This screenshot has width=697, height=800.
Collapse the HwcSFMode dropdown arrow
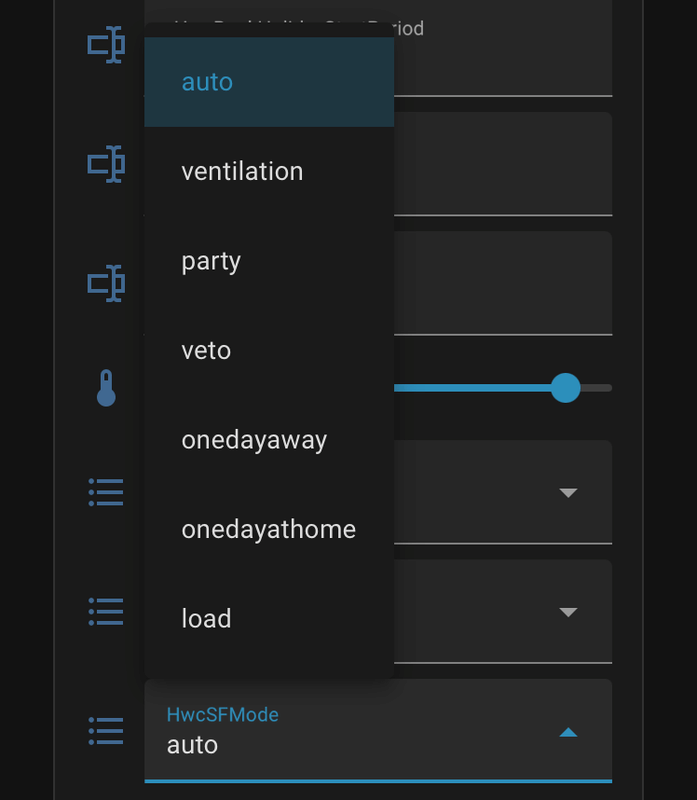pyautogui.click(x=568, y=732)
